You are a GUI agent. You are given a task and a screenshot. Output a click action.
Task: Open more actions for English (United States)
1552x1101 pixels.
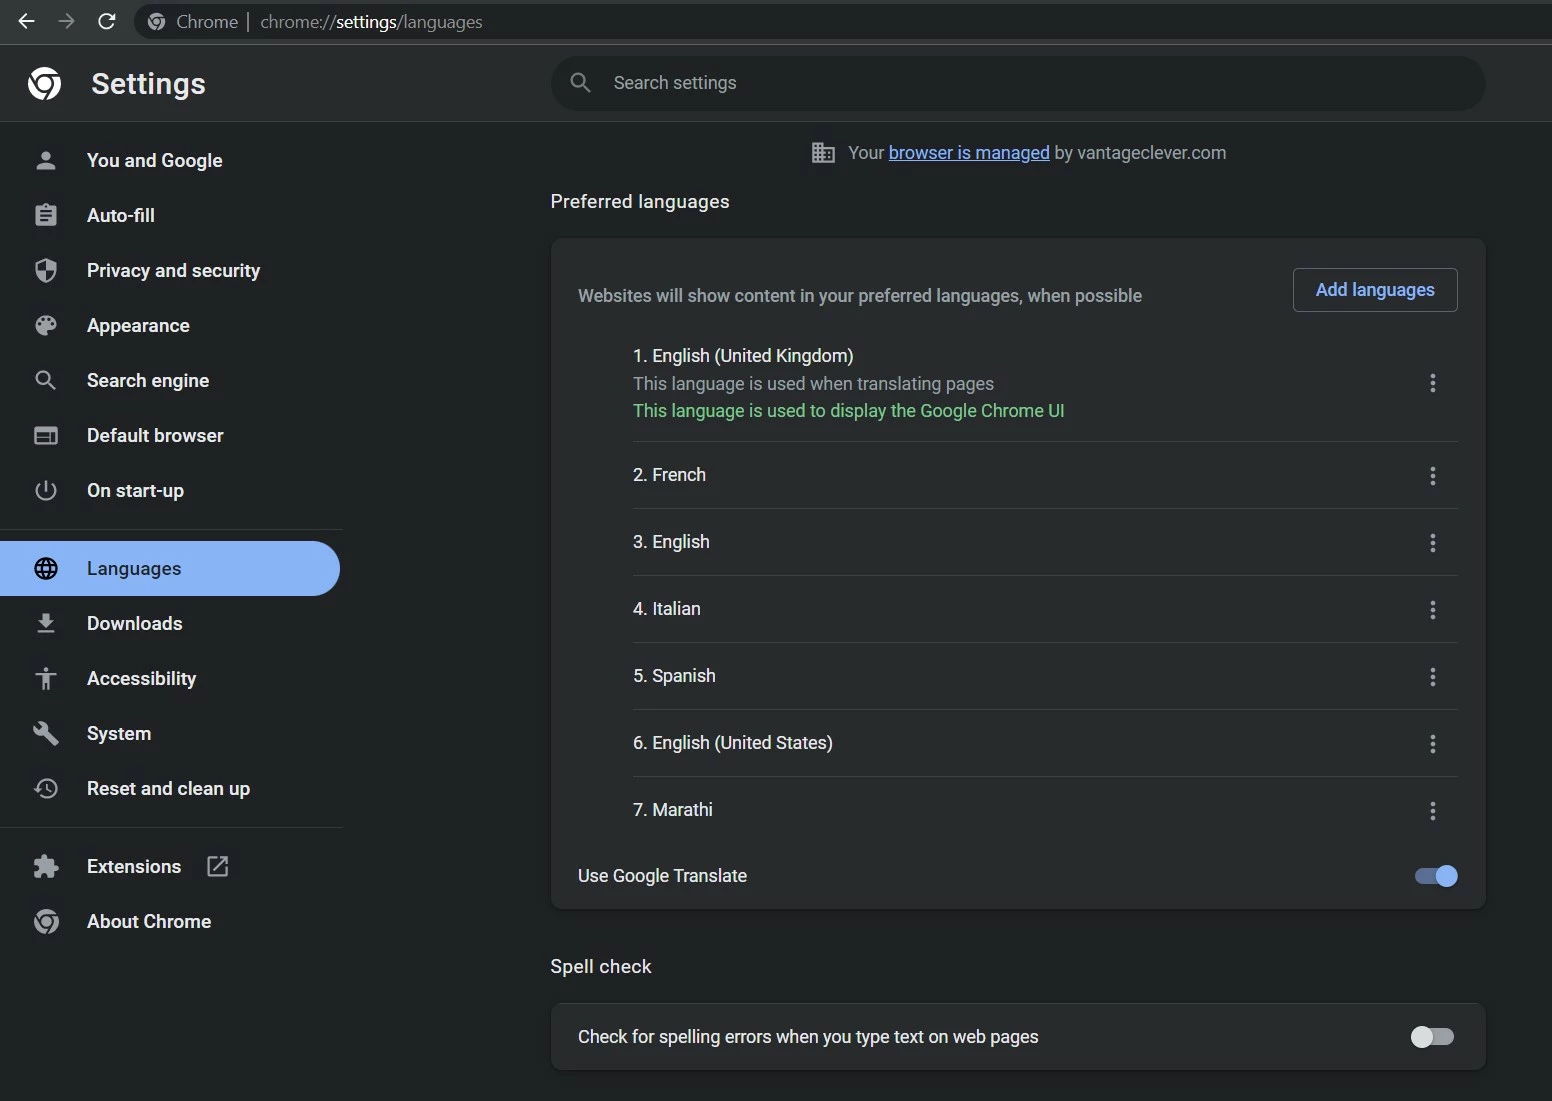tap(1433, 744)
